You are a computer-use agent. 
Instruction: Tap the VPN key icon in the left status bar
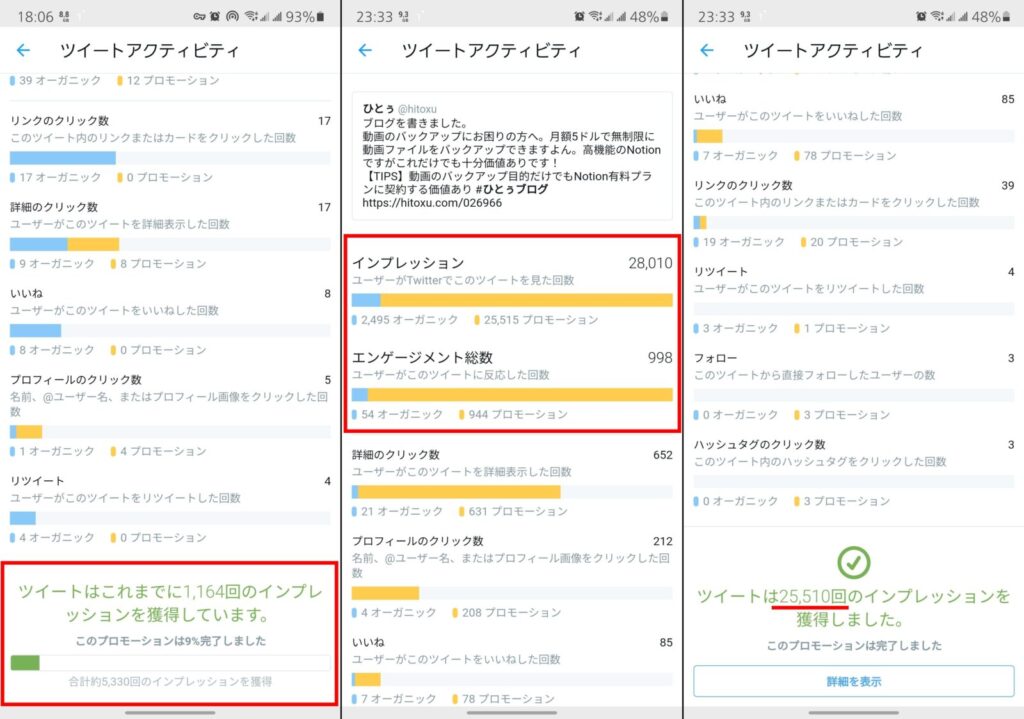coord(199,16)
